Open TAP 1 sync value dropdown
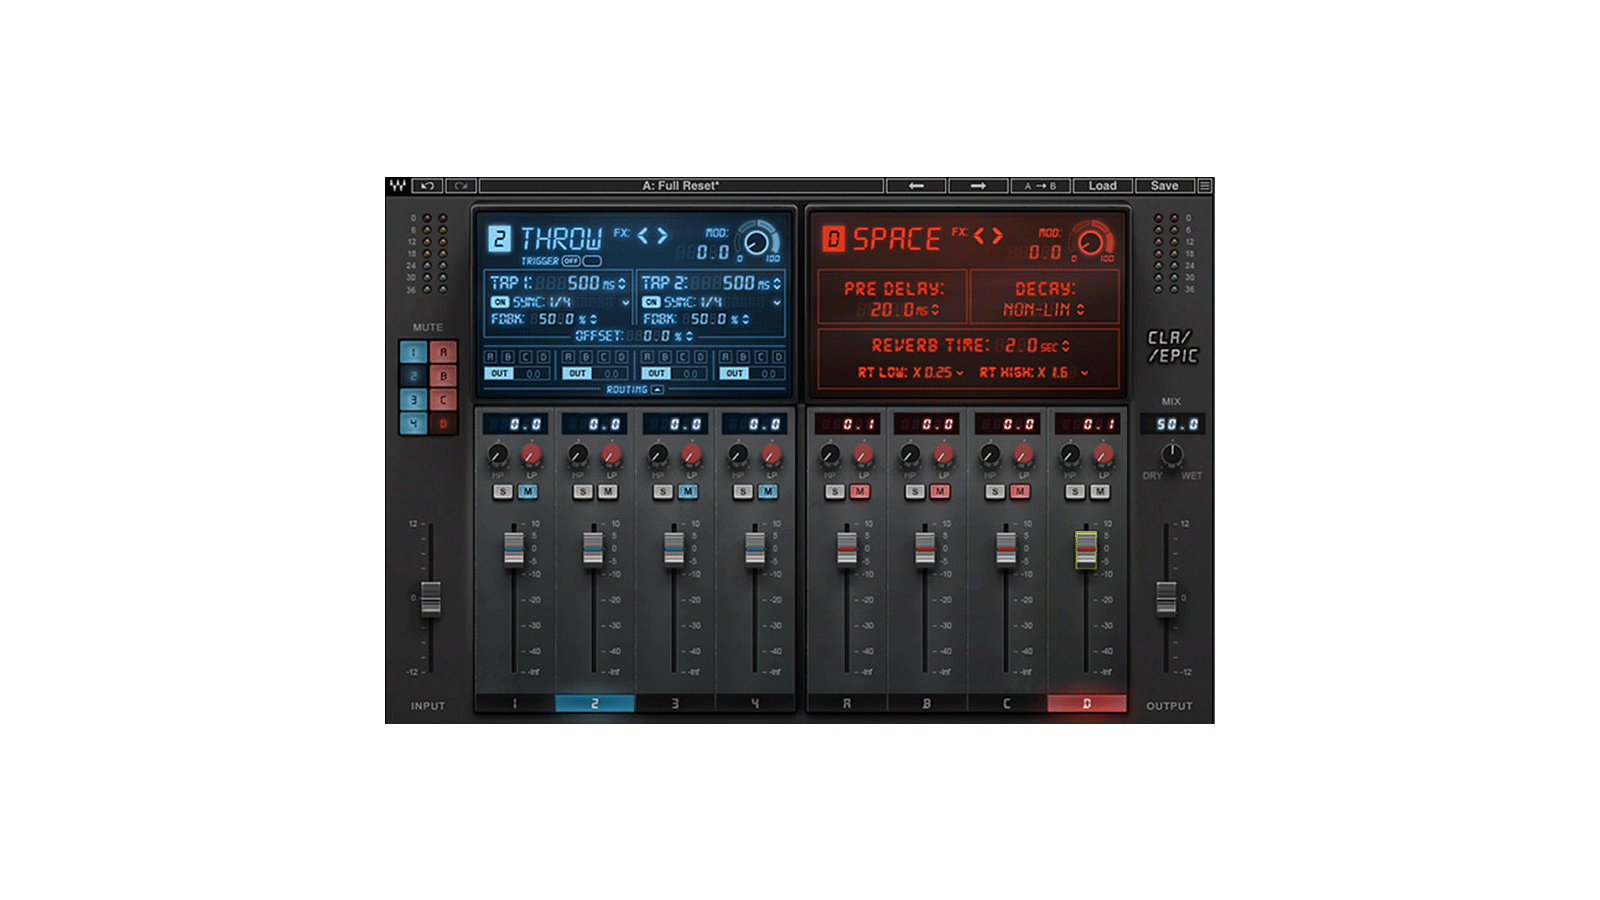1600x900 pixels. pyautogui.click(x=626, y=302)
